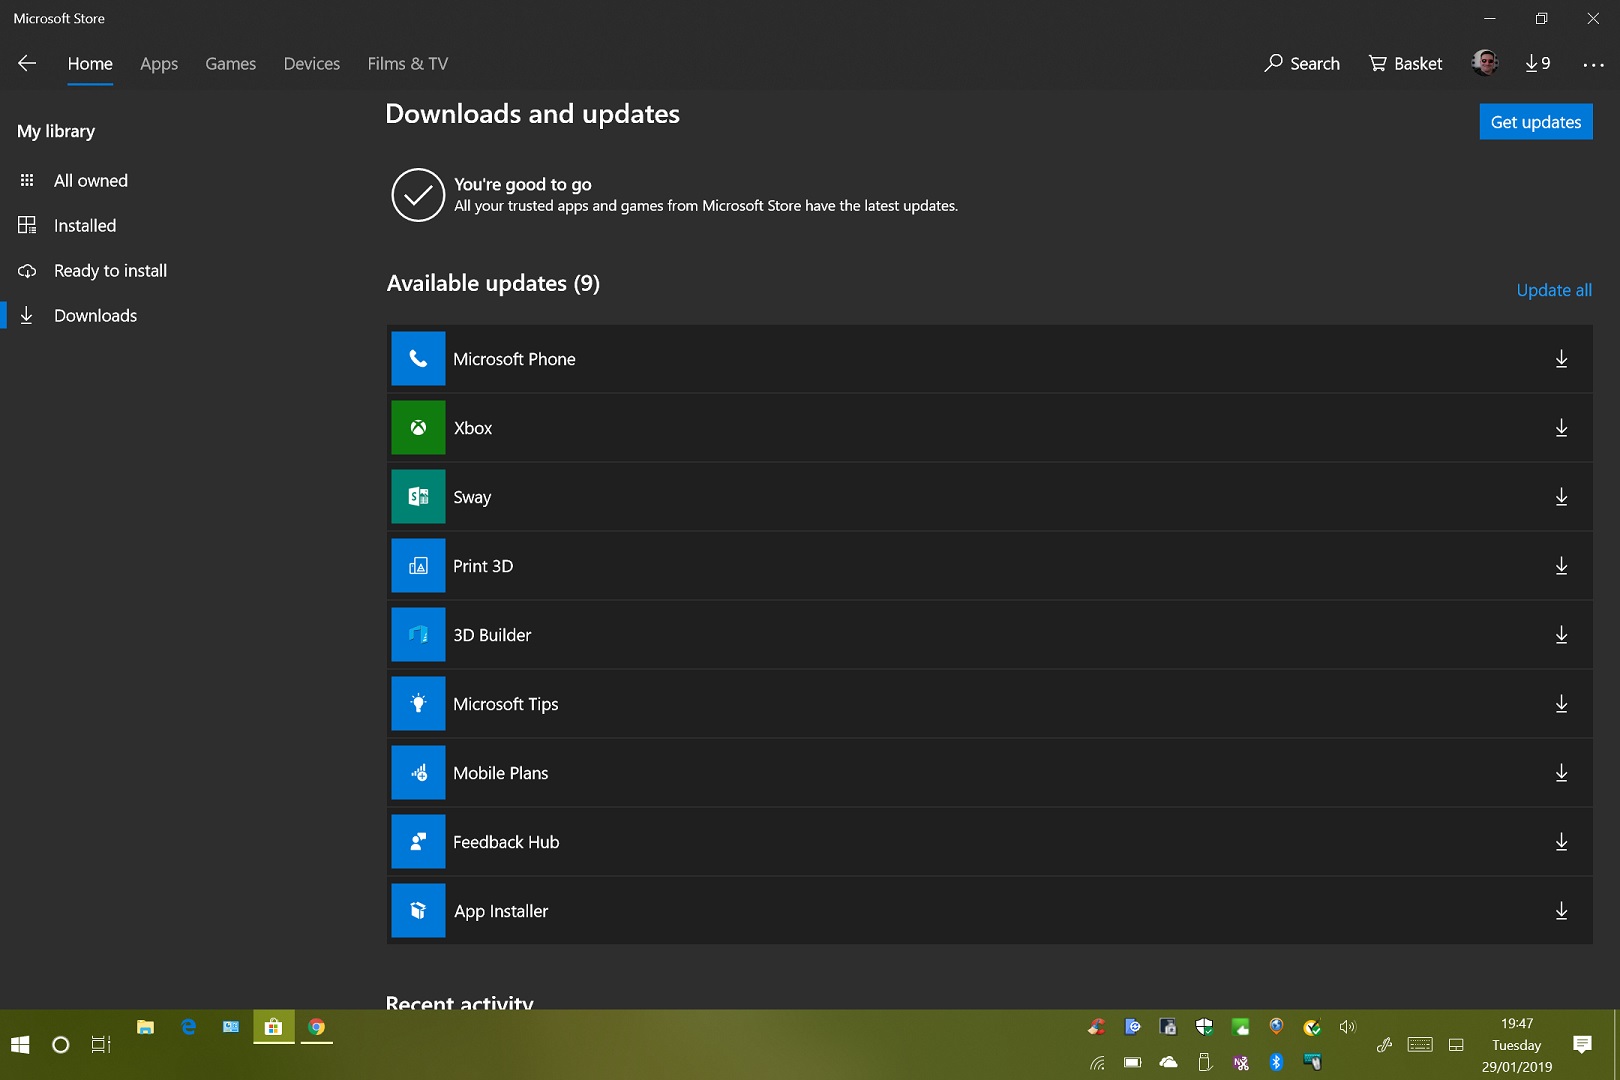Open the Windows Start menu

[x=20, y=1045]
